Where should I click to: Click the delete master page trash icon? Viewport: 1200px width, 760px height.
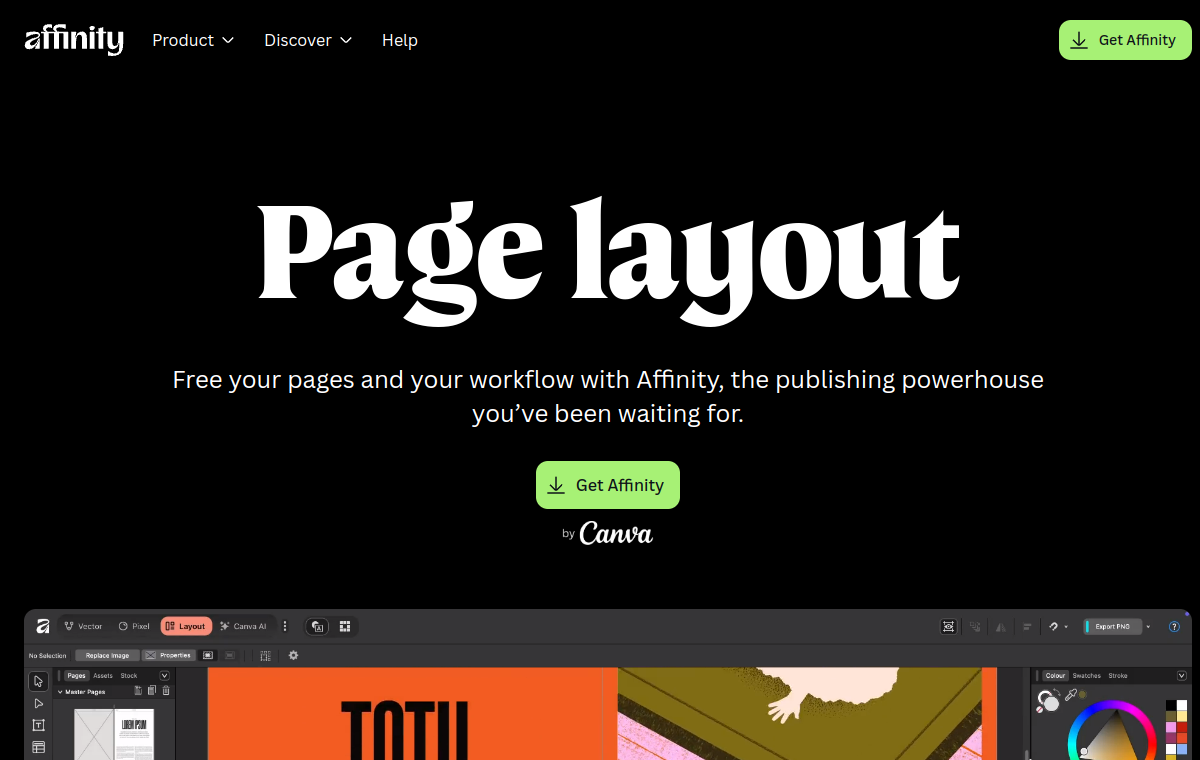(166, 690)
